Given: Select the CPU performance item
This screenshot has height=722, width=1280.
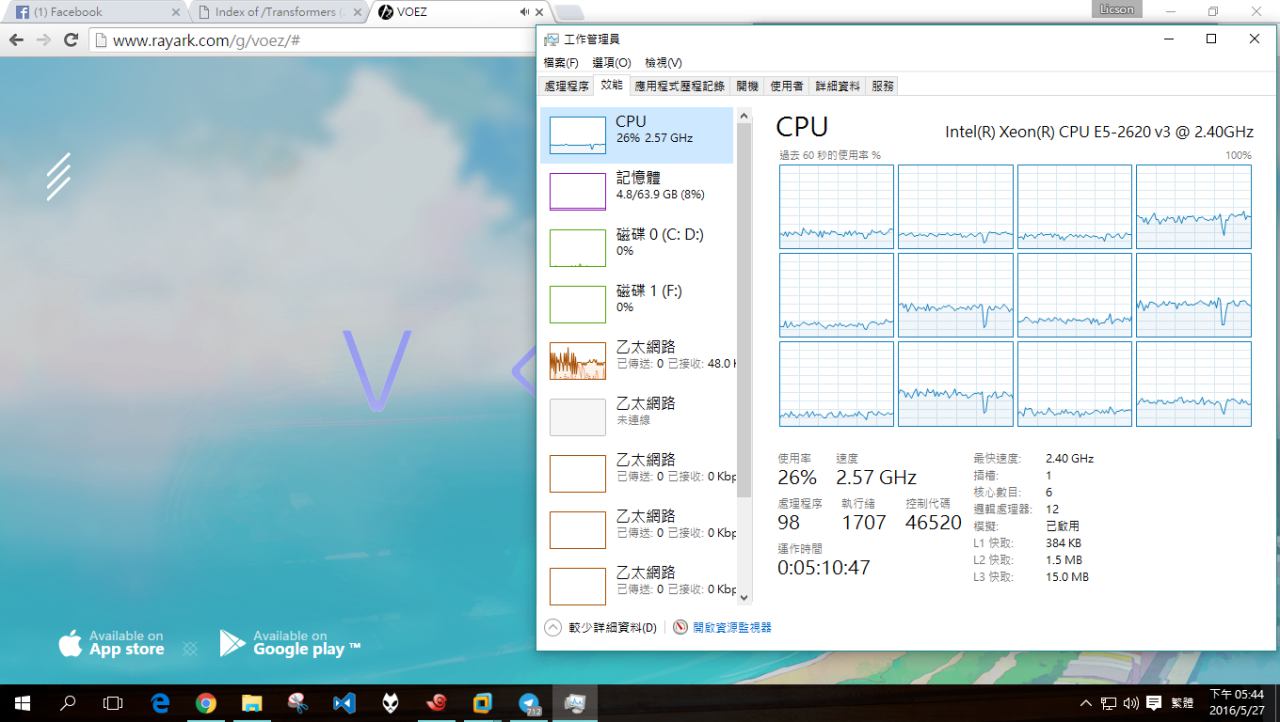Looking at the screenshot, I should (x=637, y=135).
